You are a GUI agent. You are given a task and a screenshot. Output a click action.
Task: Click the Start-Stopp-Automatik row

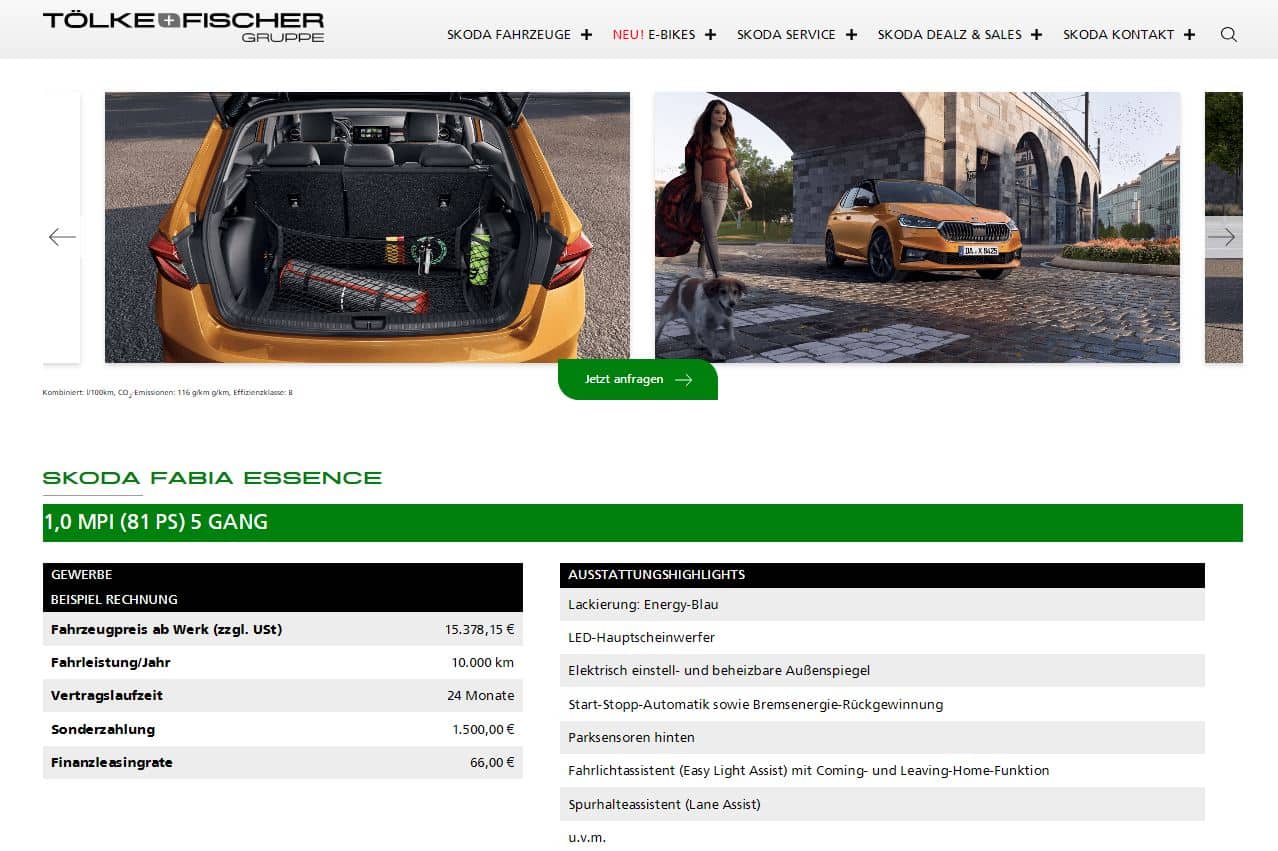coord(882,704)
